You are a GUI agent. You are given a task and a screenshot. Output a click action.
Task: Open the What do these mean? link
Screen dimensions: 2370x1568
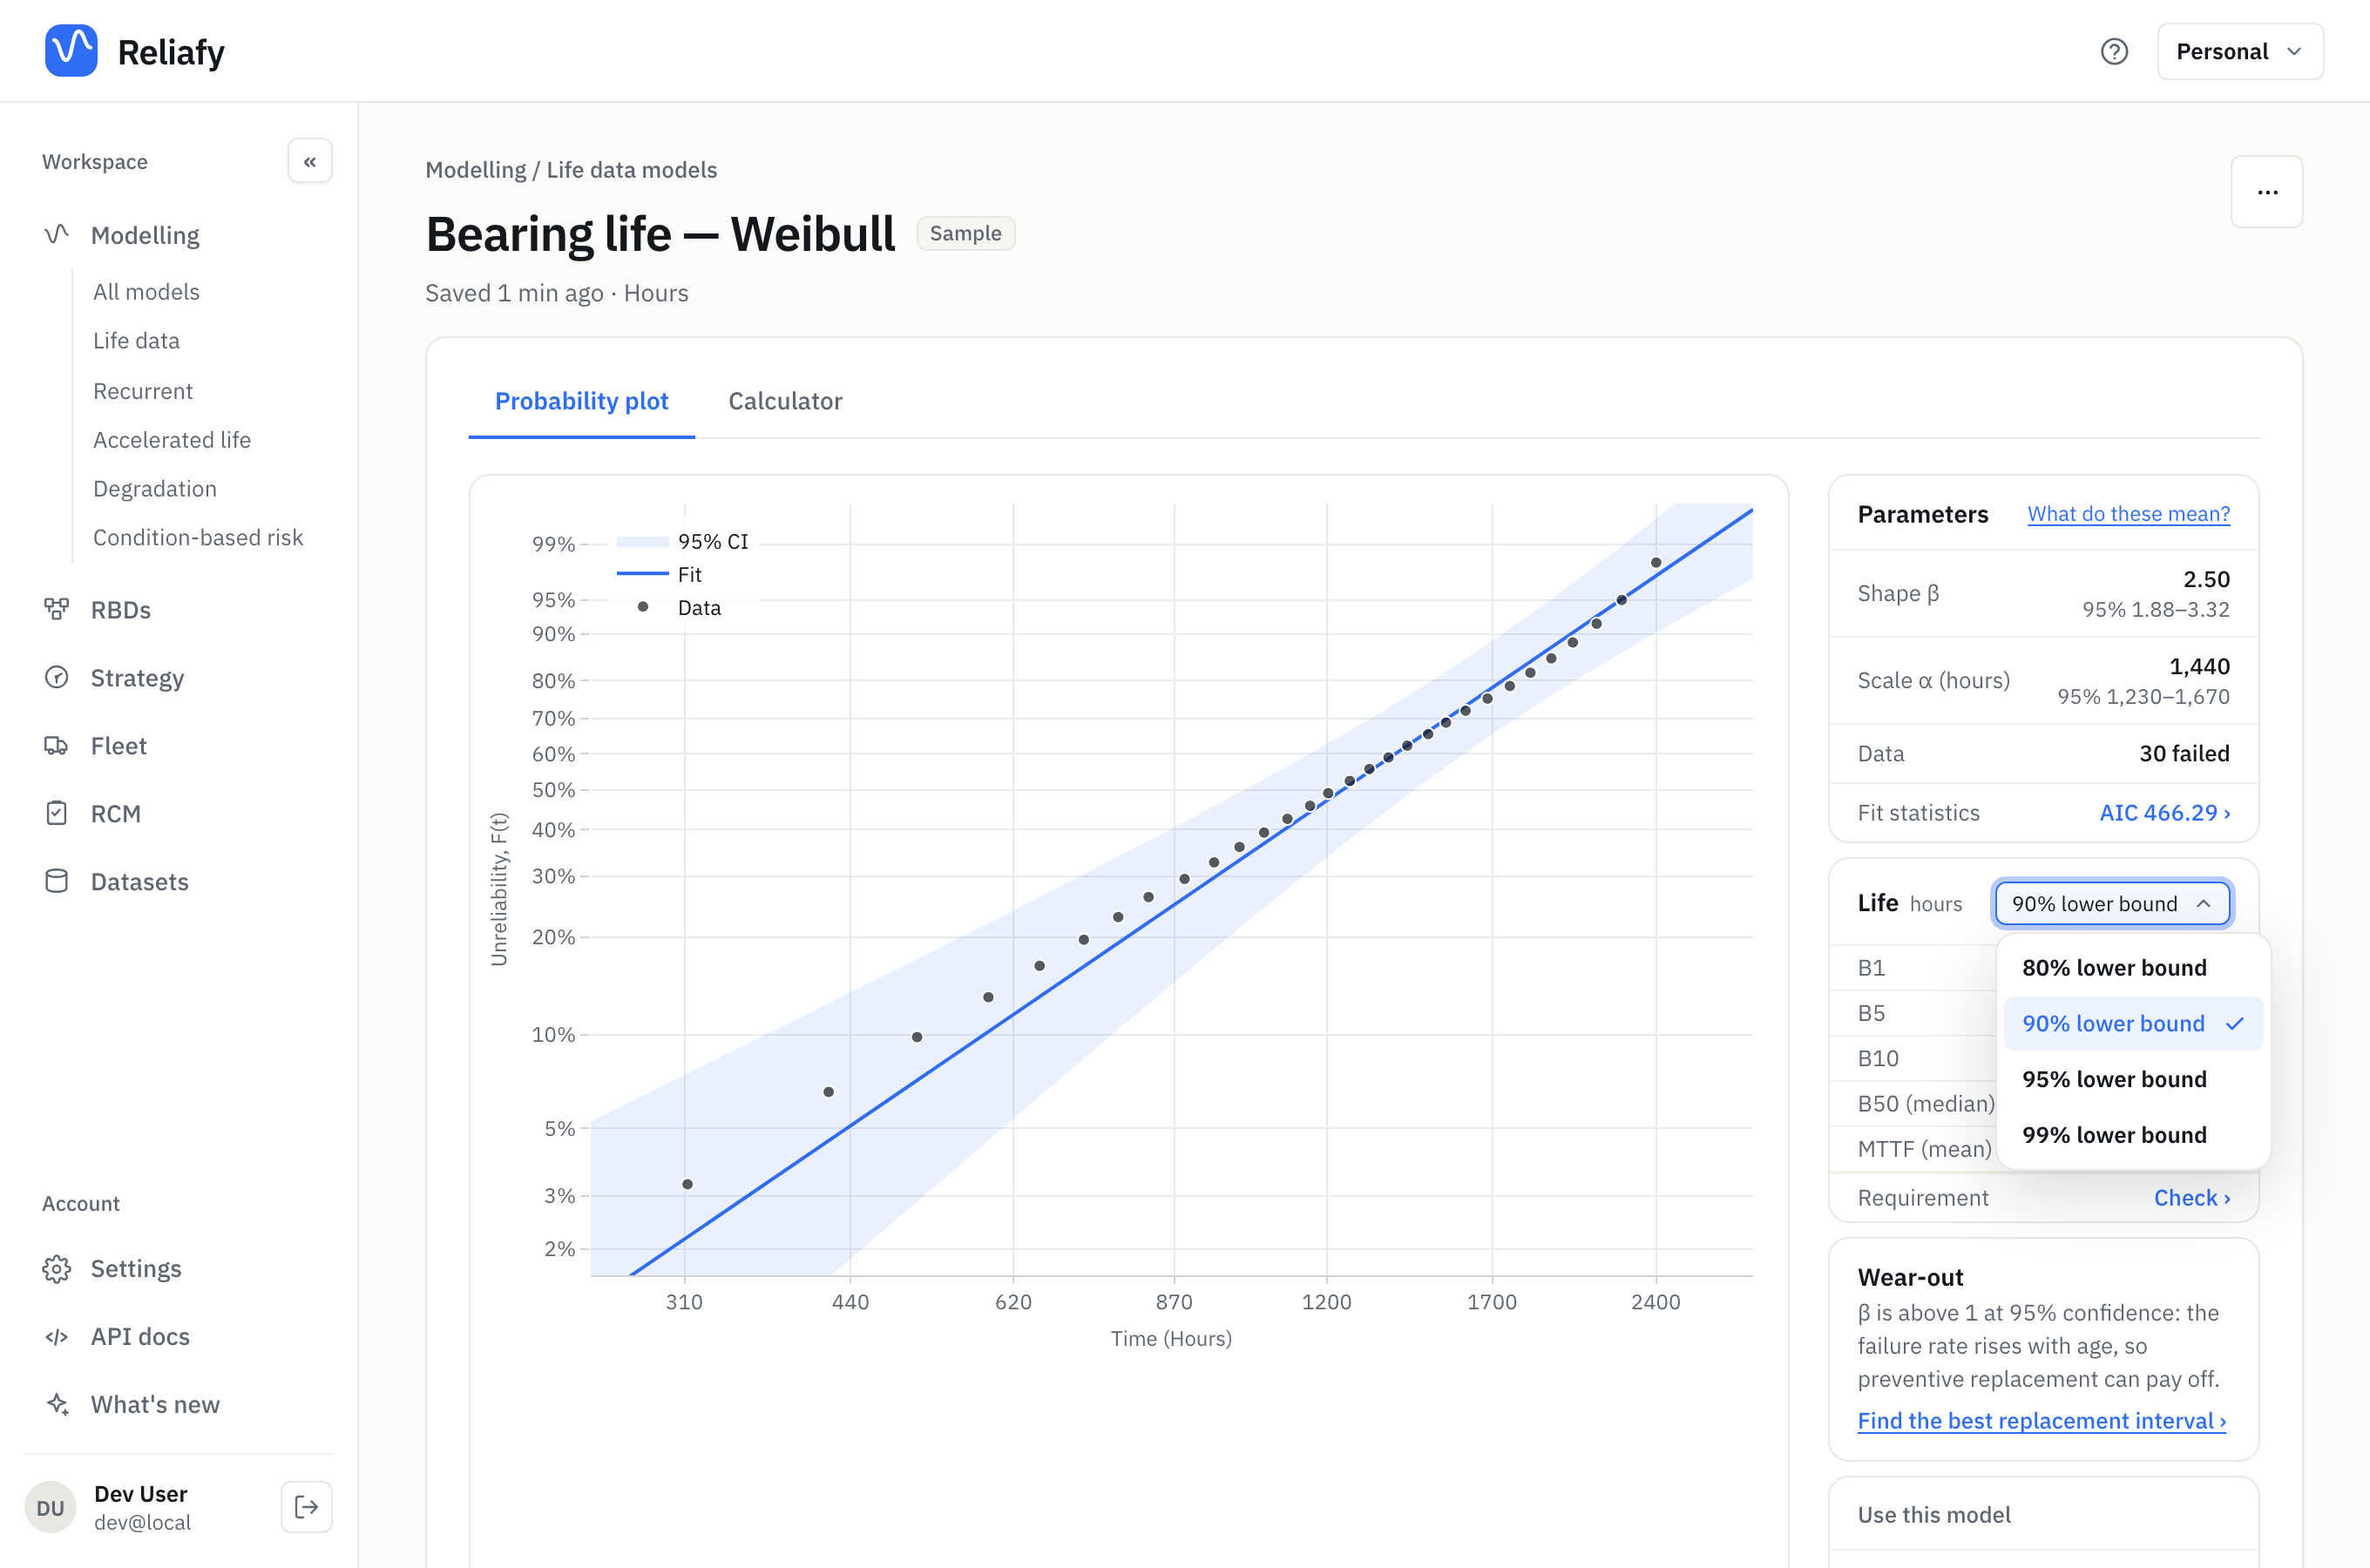click(x=2129, y=514)
